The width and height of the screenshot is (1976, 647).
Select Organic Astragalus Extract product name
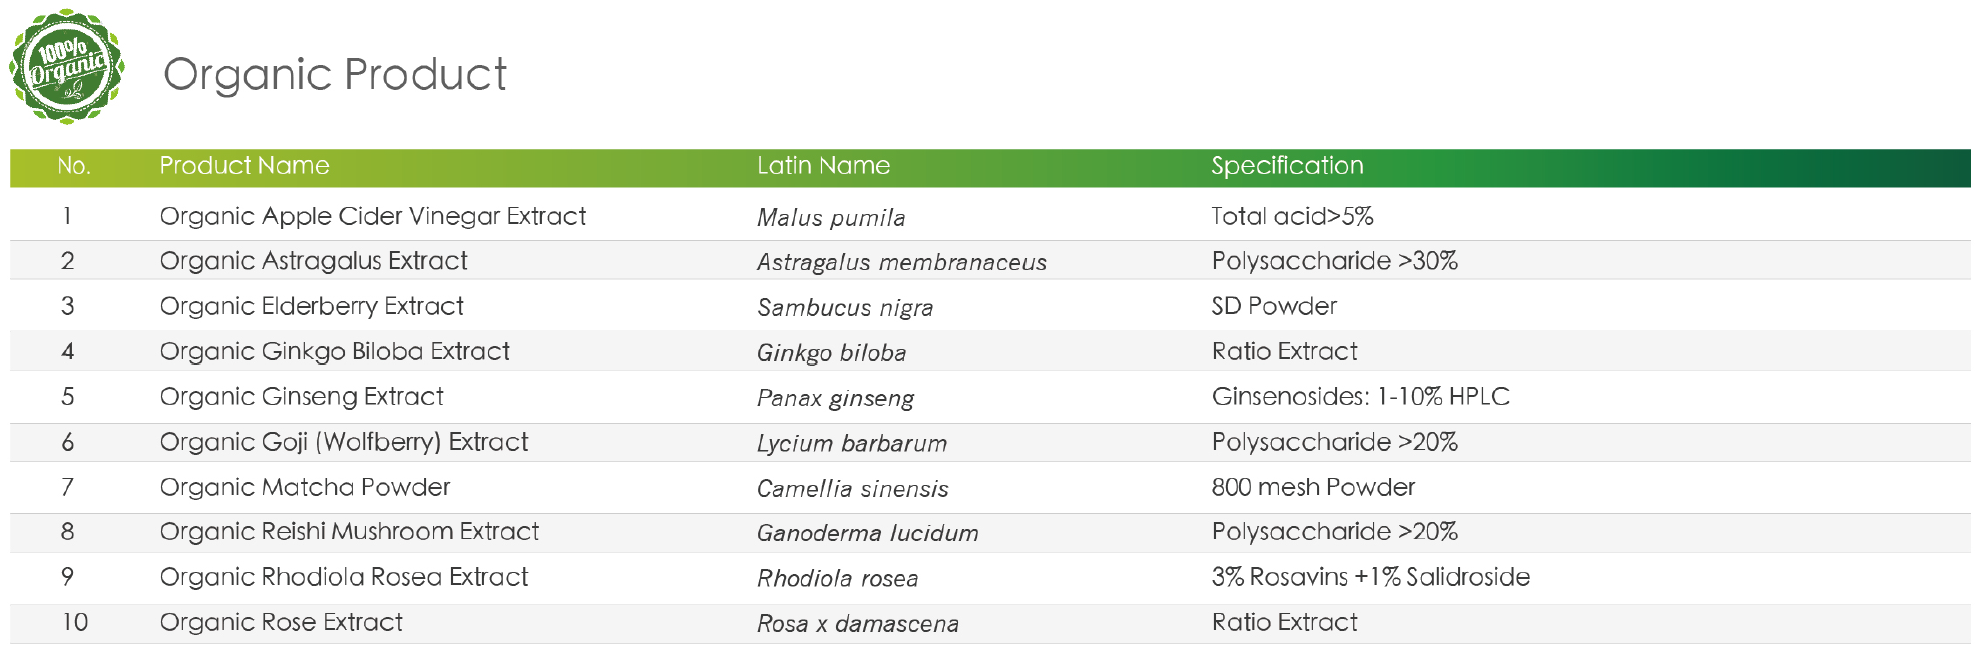click(313, 261)
